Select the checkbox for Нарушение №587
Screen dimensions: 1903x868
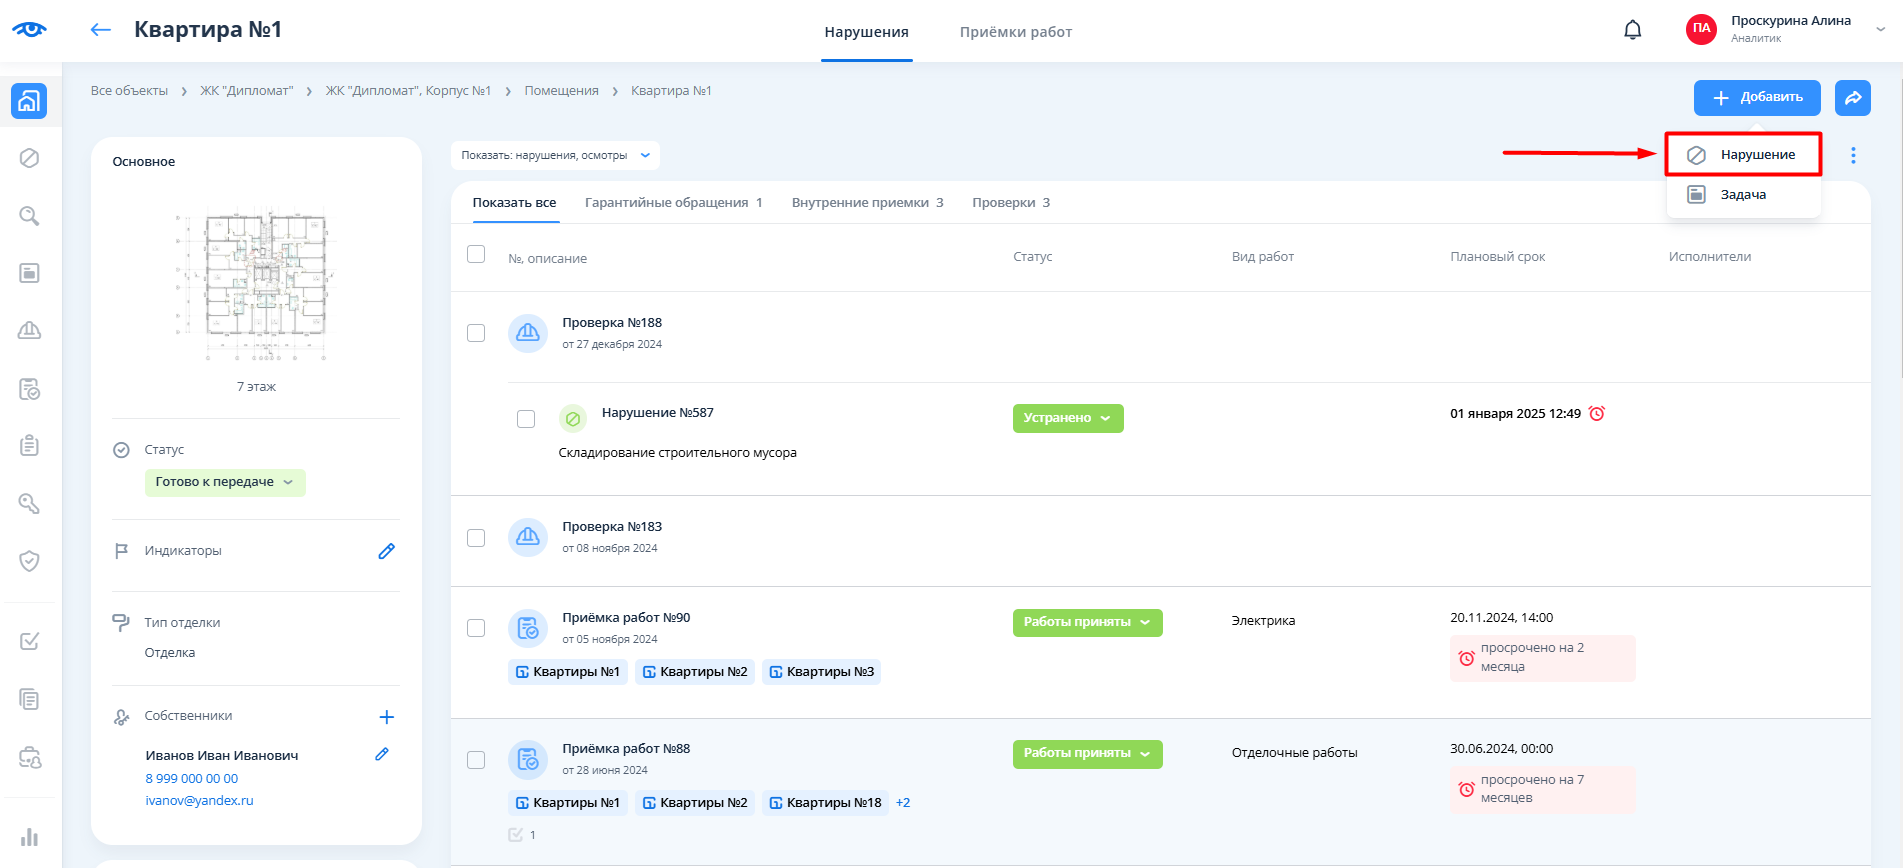point(526,419)
